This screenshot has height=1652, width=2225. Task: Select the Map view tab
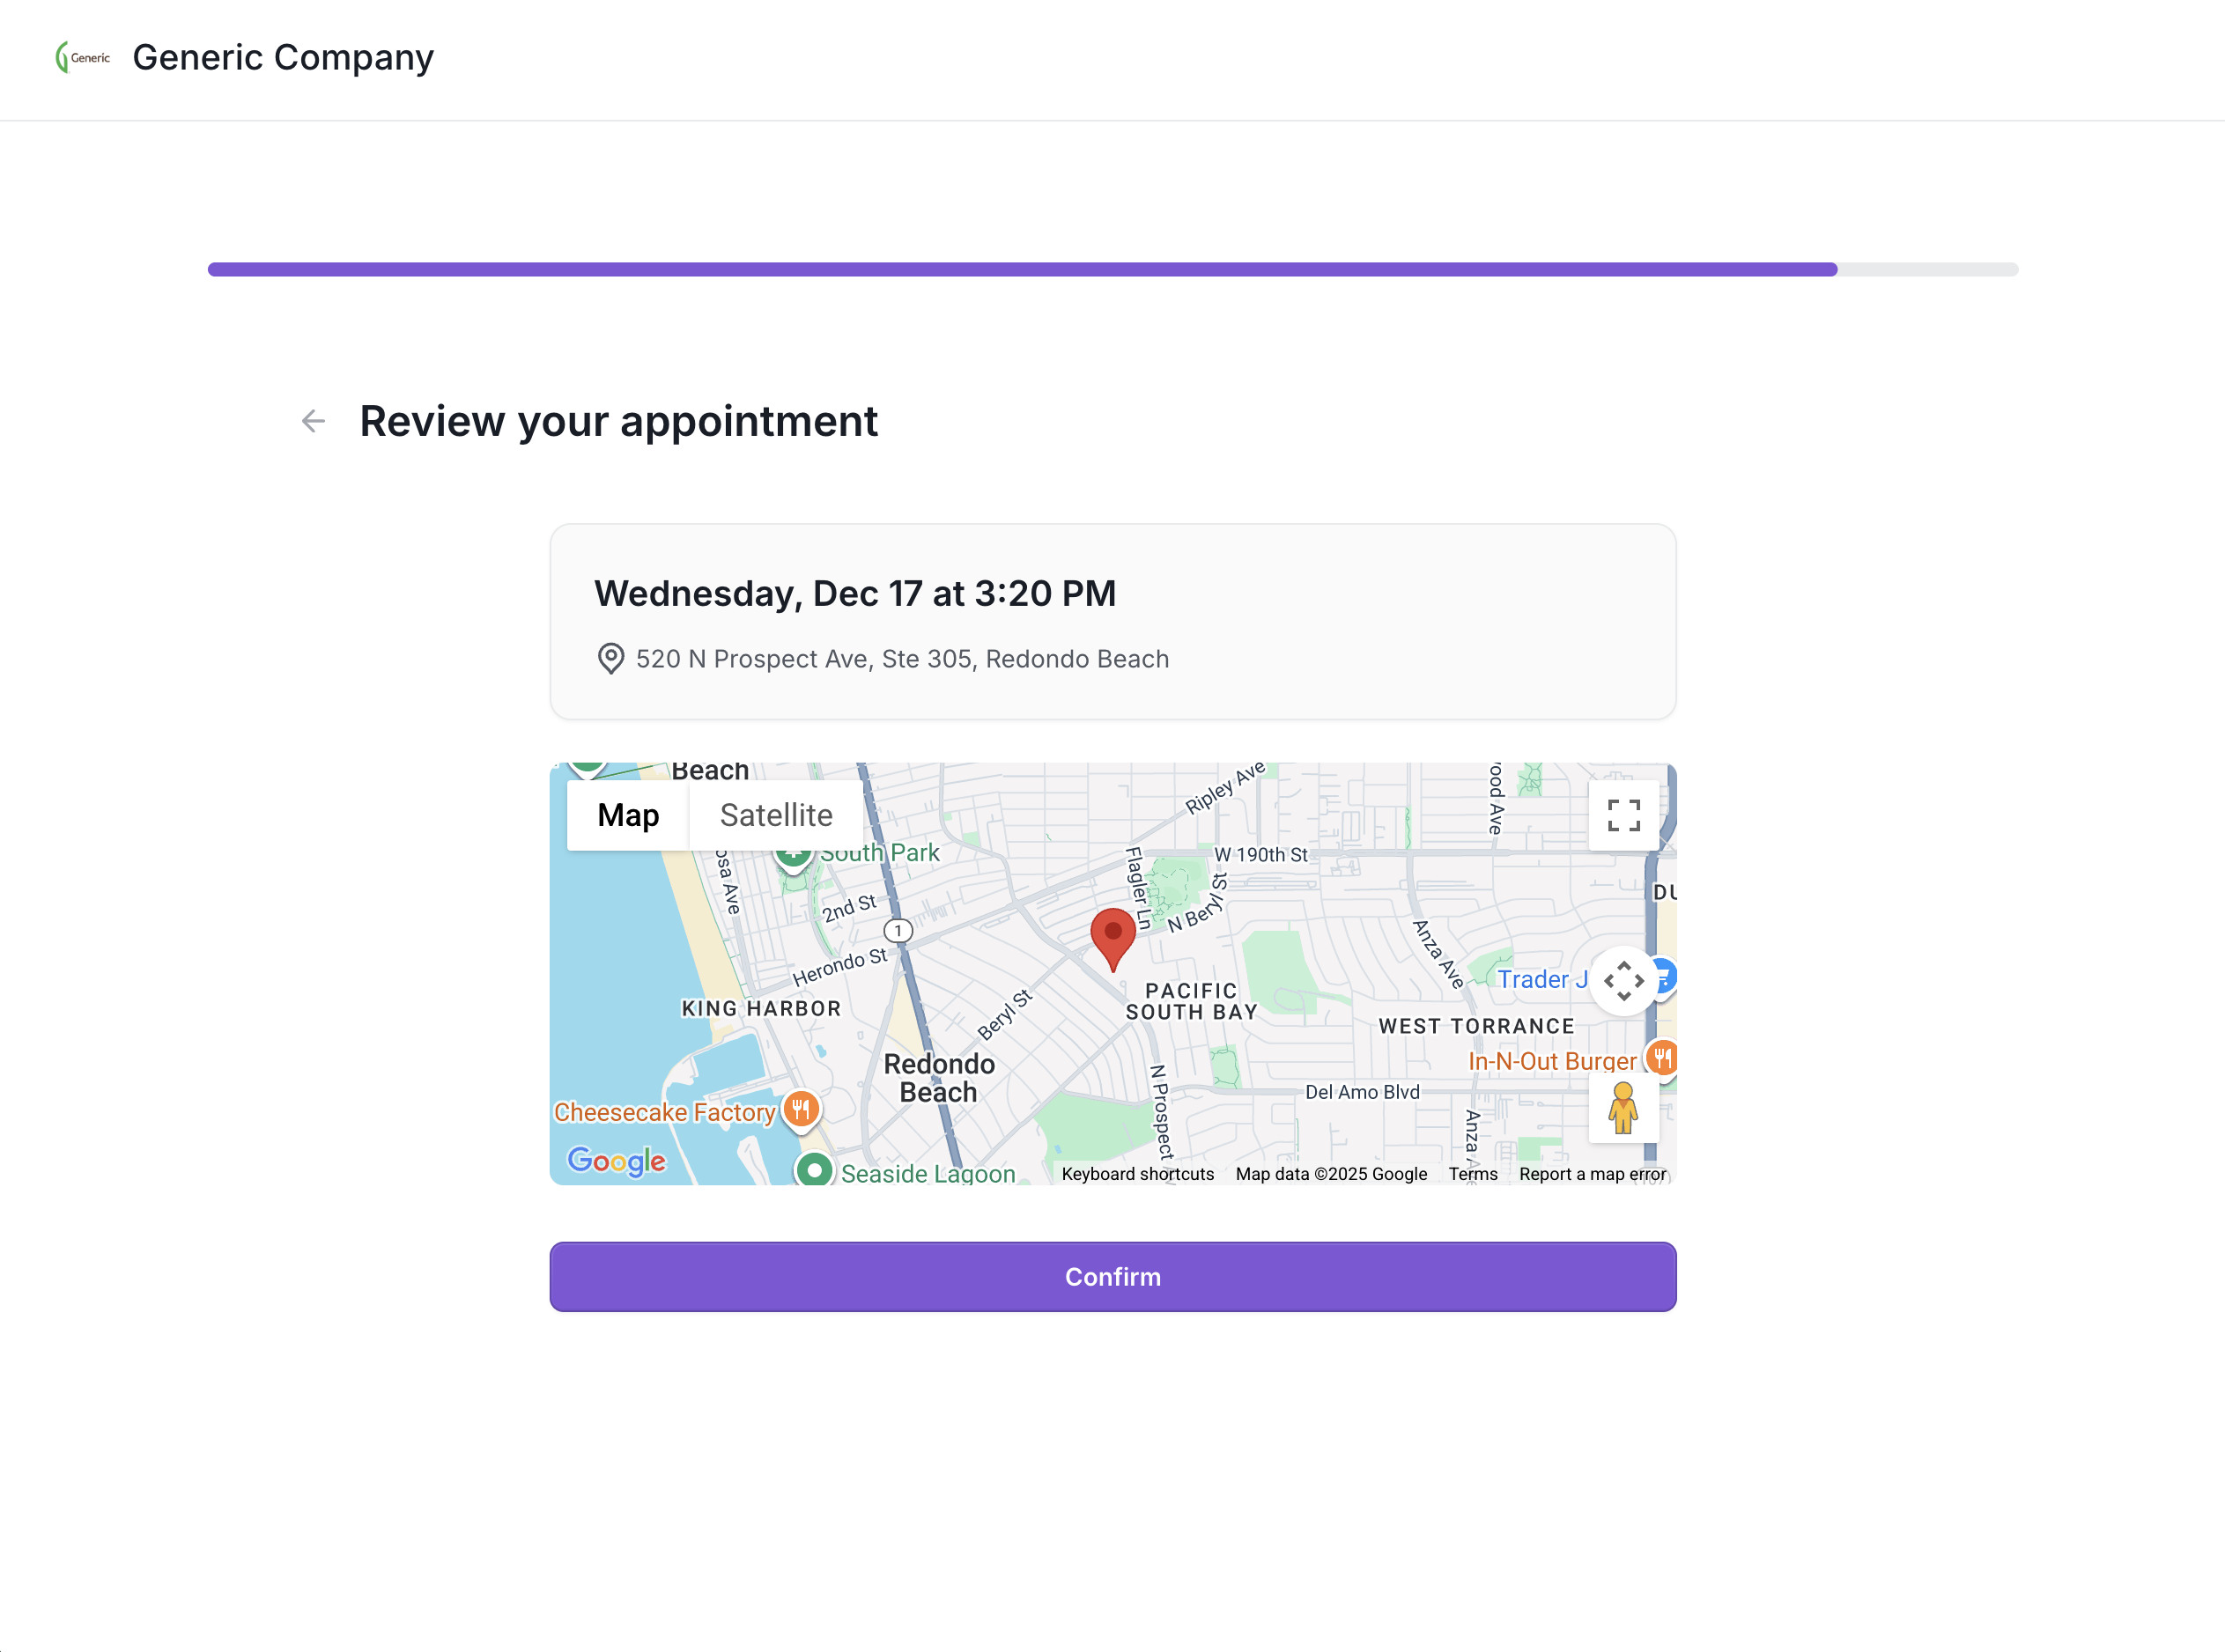click(x=627, y=815)
